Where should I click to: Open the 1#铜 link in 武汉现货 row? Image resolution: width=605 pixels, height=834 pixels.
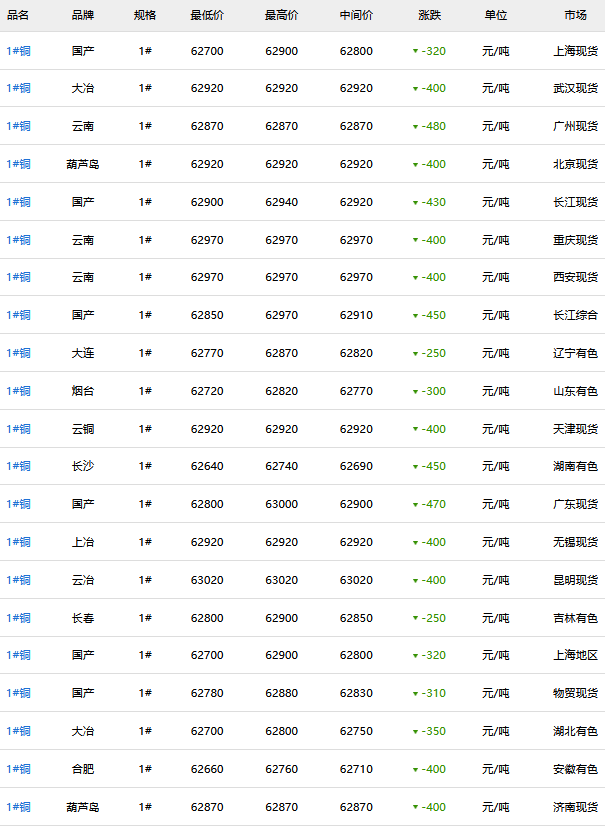[x=18, y=89]
